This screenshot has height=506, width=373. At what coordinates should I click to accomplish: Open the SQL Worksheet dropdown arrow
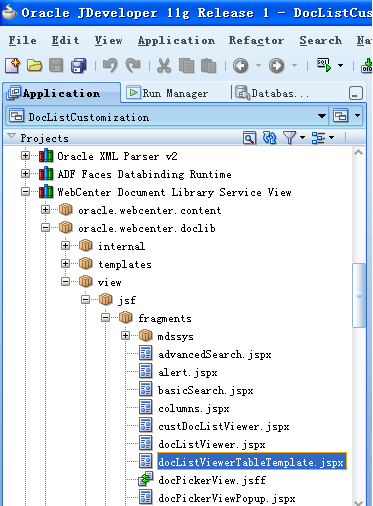[x=340, y=65]
